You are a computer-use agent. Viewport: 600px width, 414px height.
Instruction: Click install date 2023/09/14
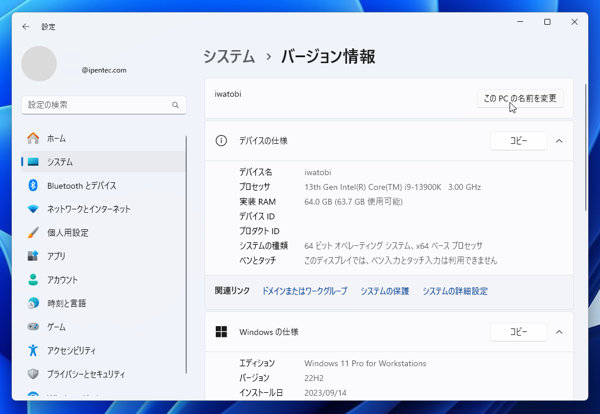(x=325, y=393)
